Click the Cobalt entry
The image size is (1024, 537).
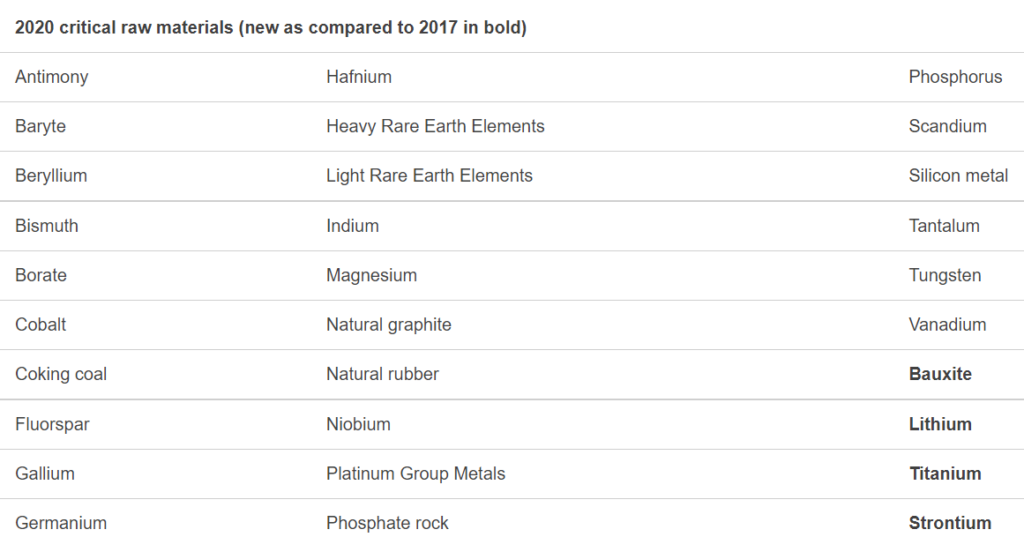pyautogui.click(x=41, y=325)
